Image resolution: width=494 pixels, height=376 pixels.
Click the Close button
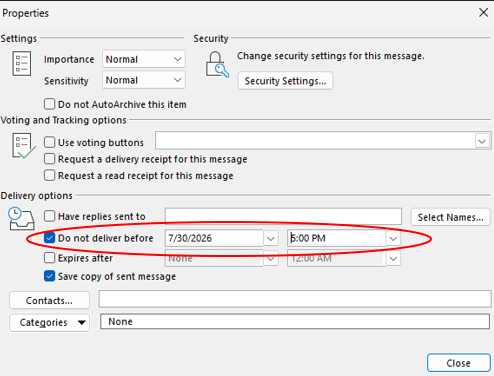[x=459, y=363]
